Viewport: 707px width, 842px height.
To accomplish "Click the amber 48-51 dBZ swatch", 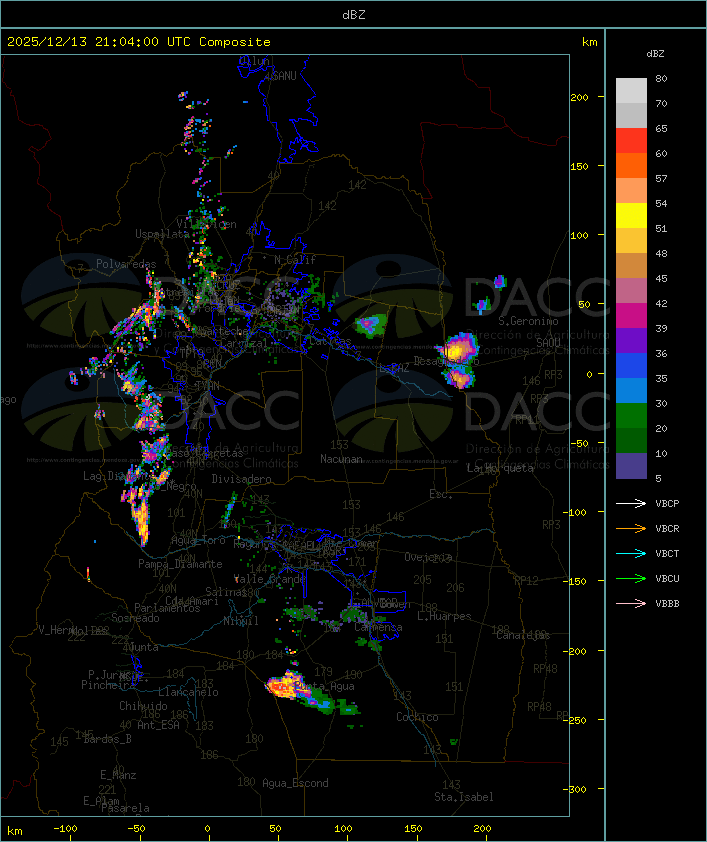I will point(631,241).
